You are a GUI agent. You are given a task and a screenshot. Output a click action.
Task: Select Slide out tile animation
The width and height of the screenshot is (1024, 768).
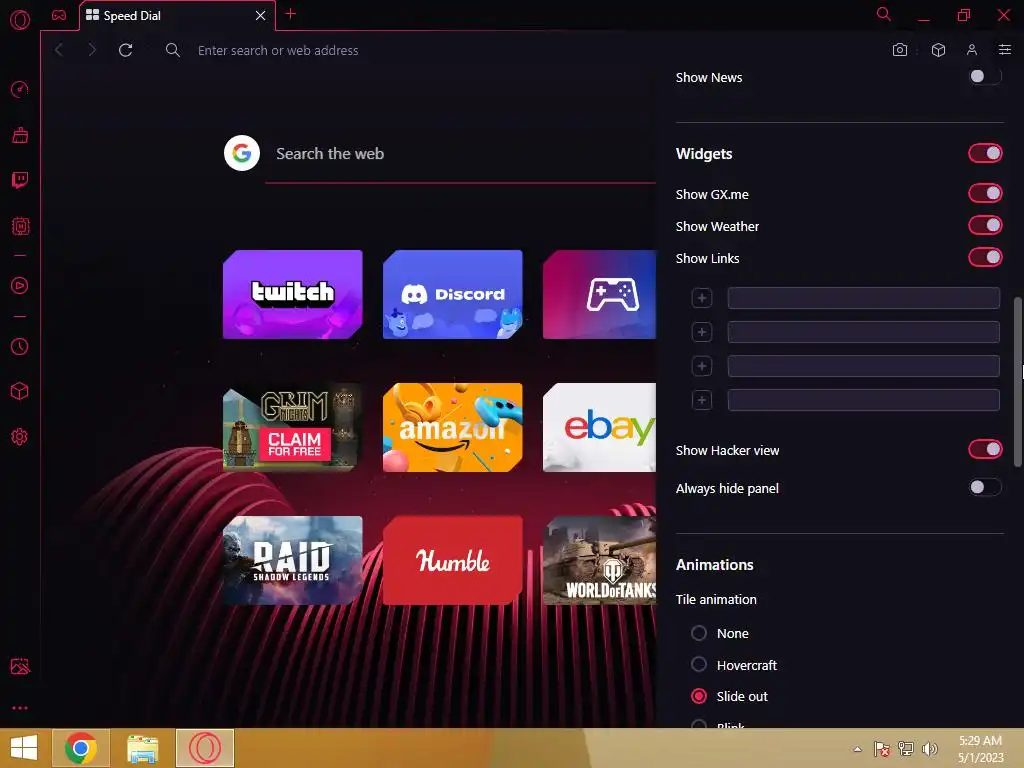(x=699, y=696)
